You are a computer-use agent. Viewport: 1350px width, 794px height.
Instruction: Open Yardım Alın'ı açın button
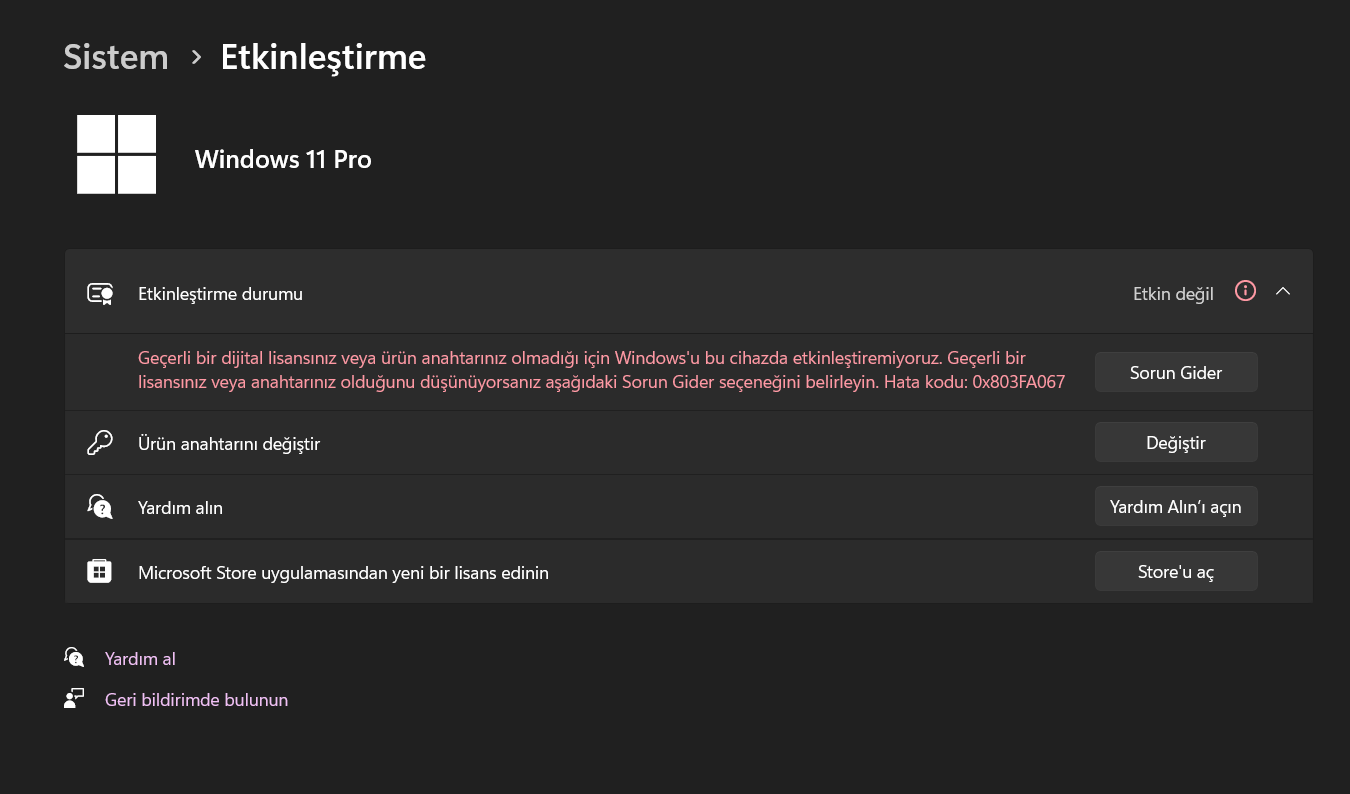coord(1175,507)
